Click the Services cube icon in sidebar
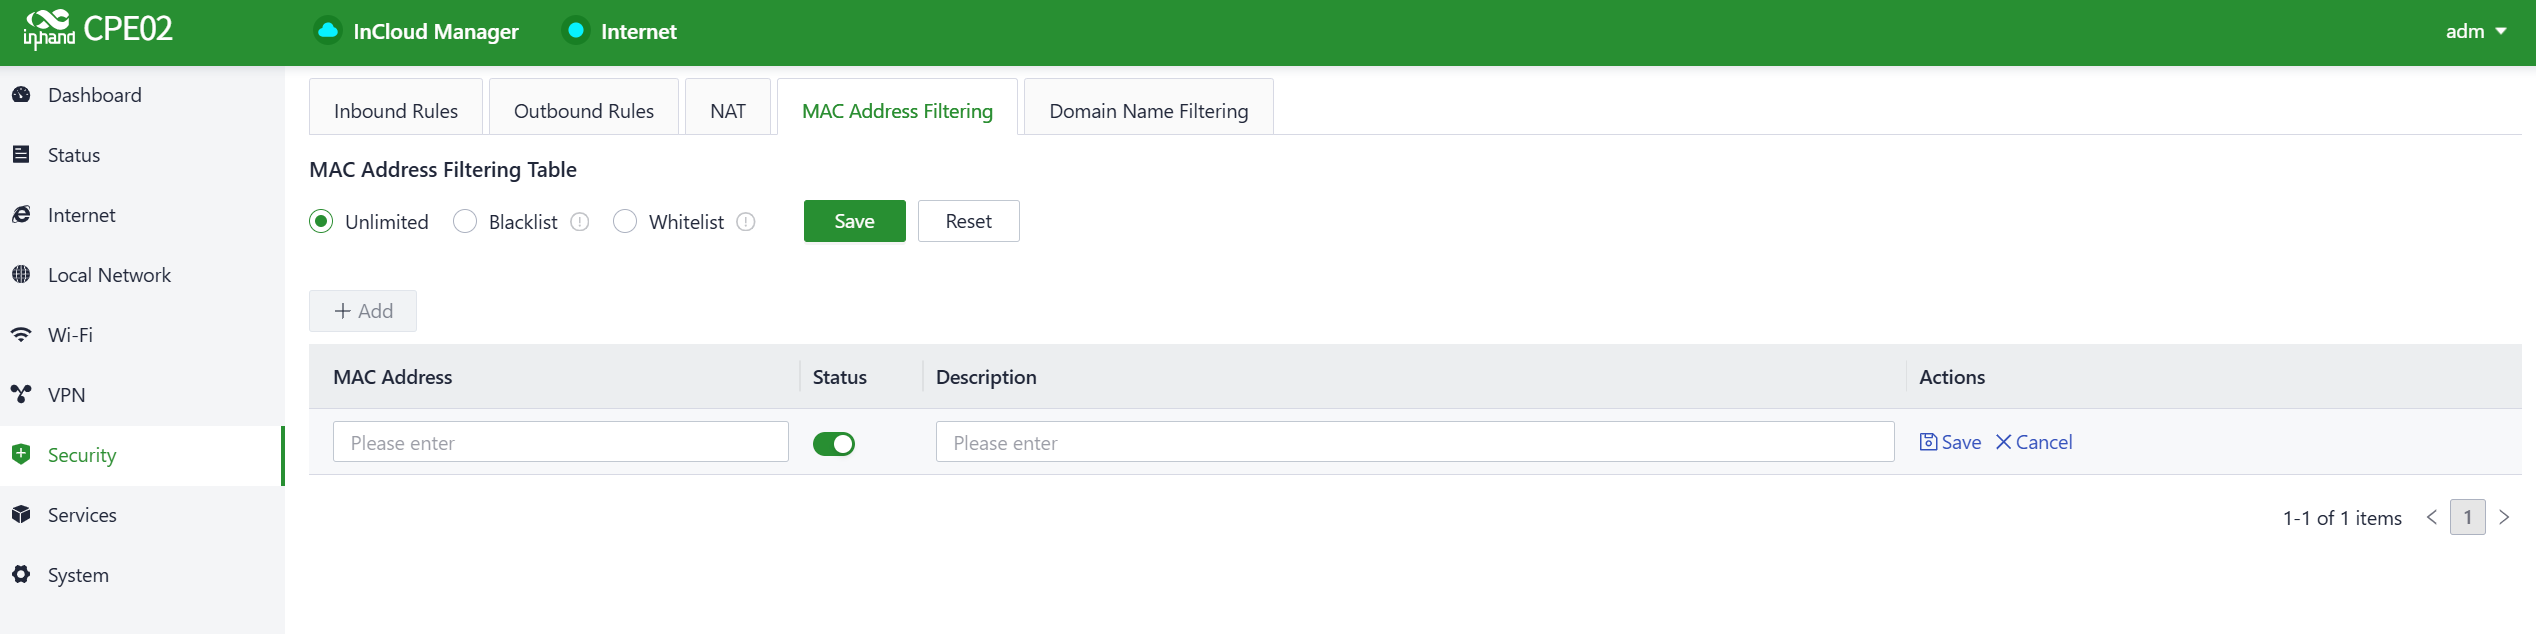This screenshot has width=2536, height=634. point(21,515)
